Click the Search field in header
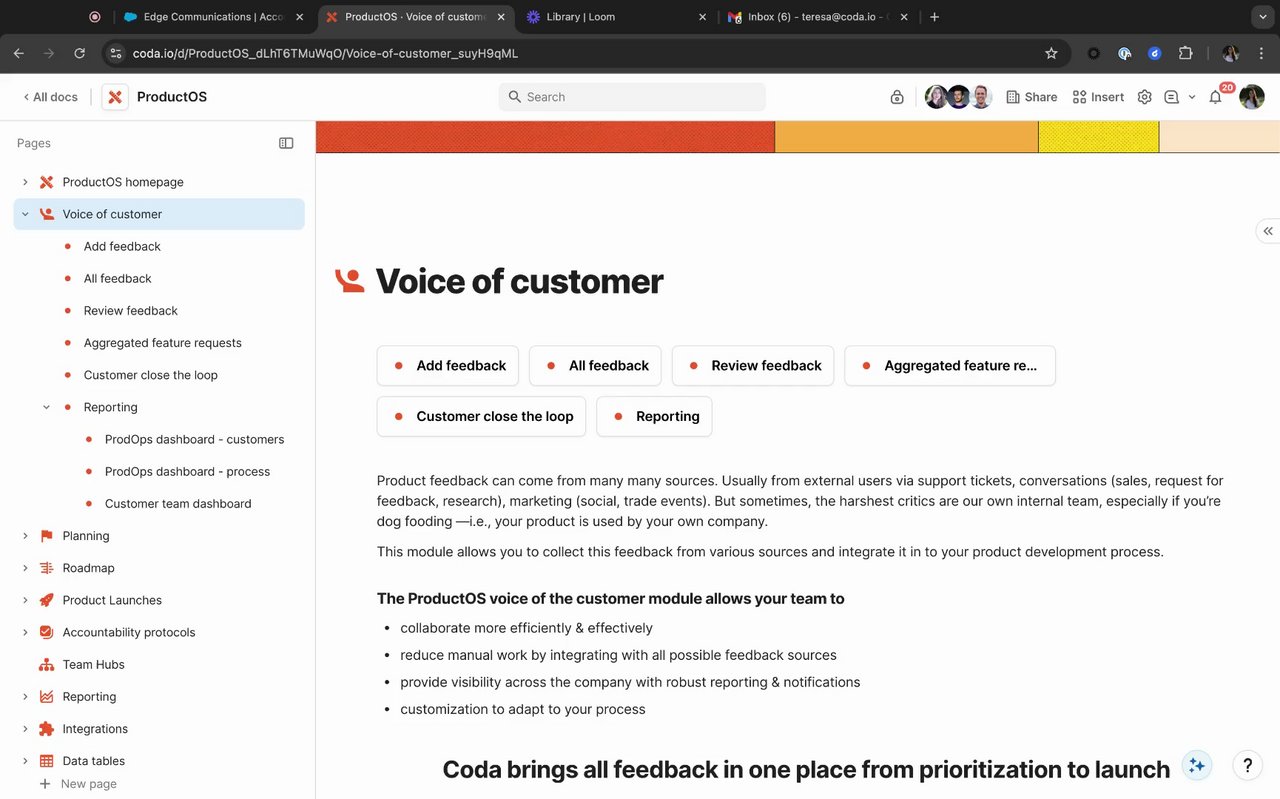 (632, 97)
